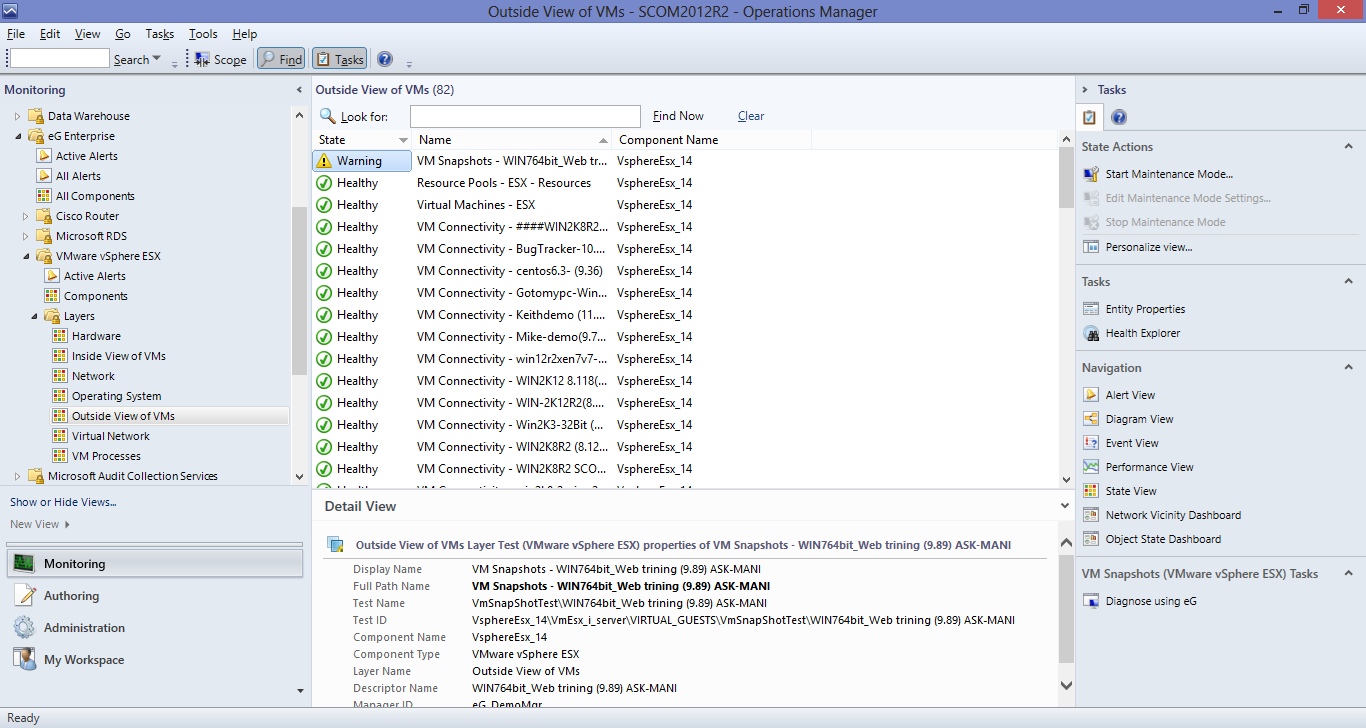Image resolution: width=1366 pixels, height=728 pixels.
Task: Click the Clear link
Action: tap(751, 116)
